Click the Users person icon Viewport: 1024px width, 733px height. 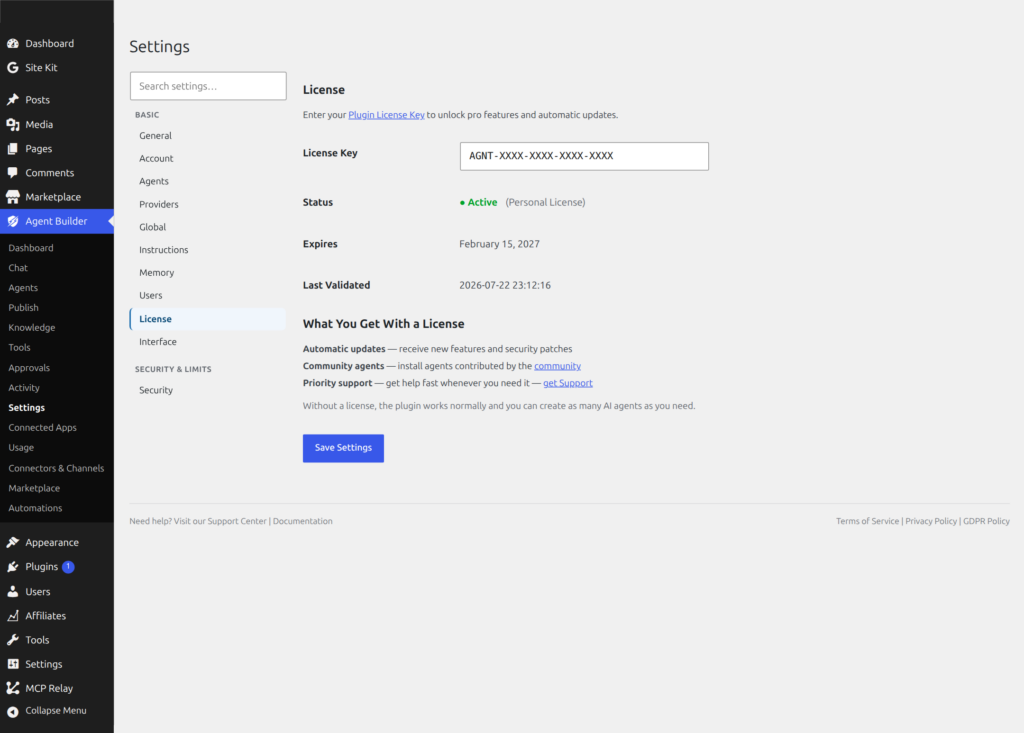point(12,592)
